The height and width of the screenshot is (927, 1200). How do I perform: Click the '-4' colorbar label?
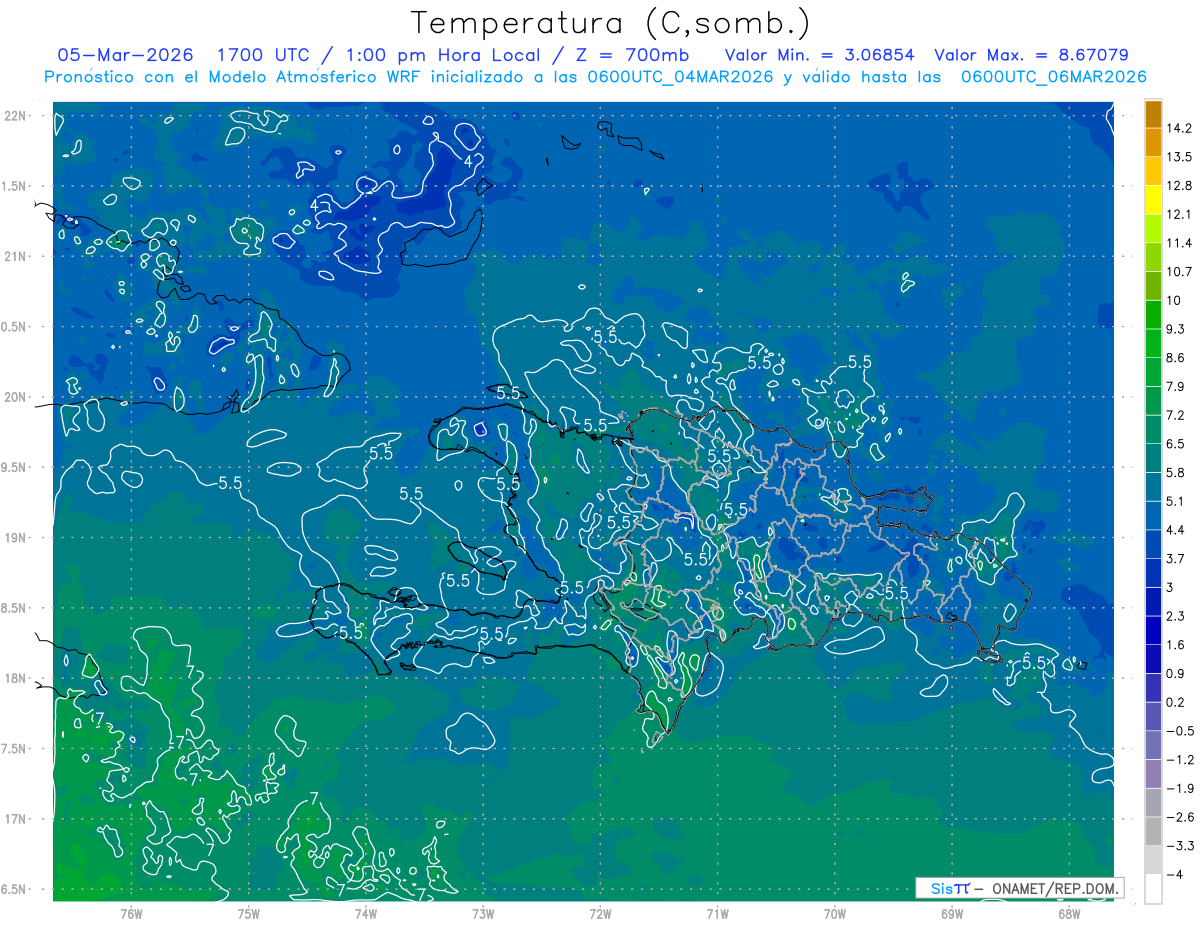pos(1173,874)
